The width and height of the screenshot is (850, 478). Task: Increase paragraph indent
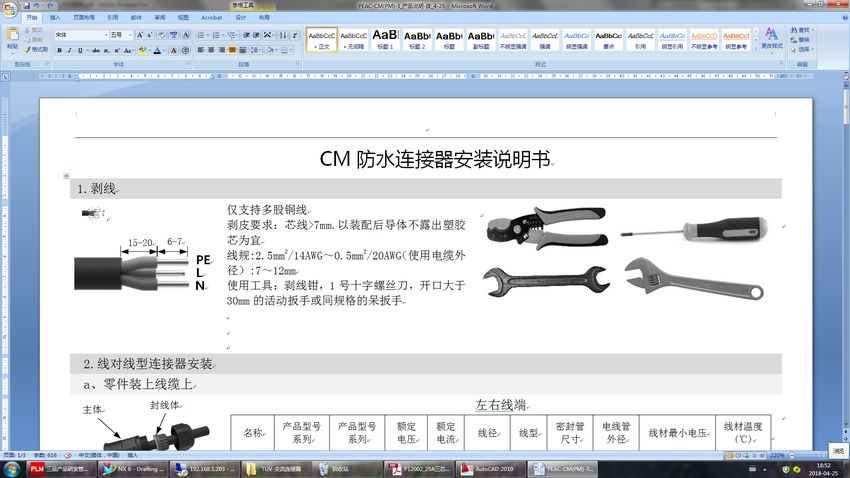tap(256, 35)
